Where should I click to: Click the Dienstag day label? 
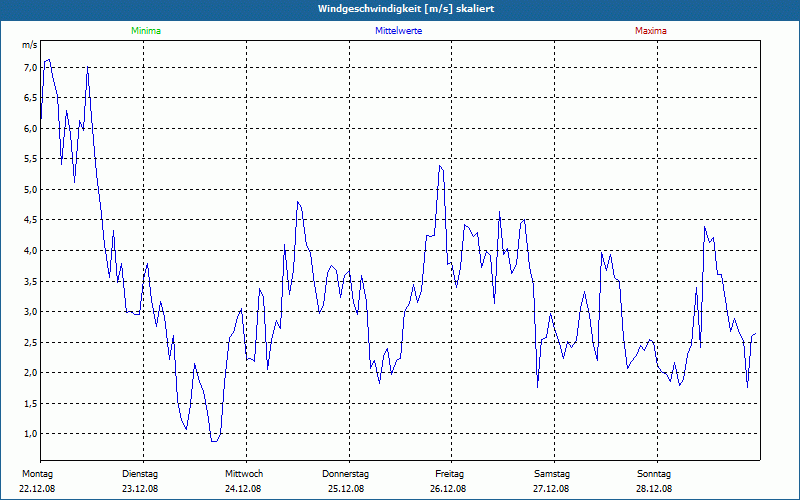point(140,474)
